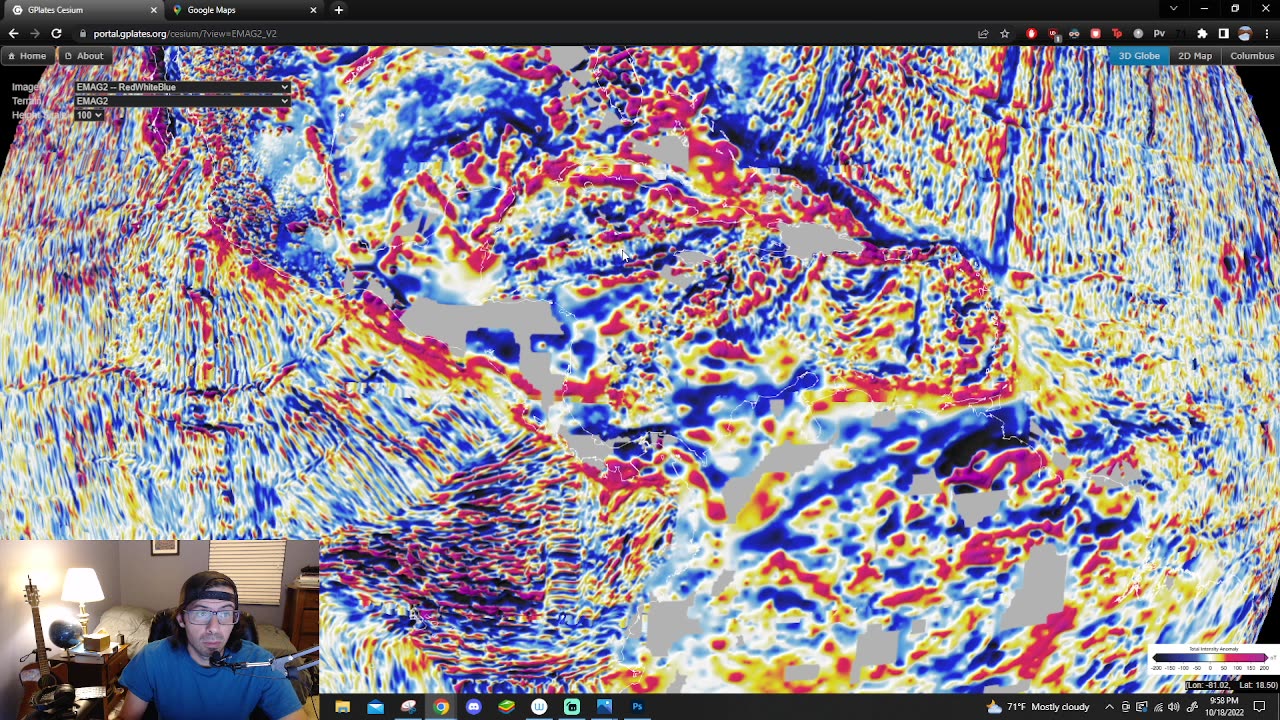The width and height of the screenshot is (1280, 720).
Task: Open the clock showing 9:58 PM
Action: (1223, 707)
